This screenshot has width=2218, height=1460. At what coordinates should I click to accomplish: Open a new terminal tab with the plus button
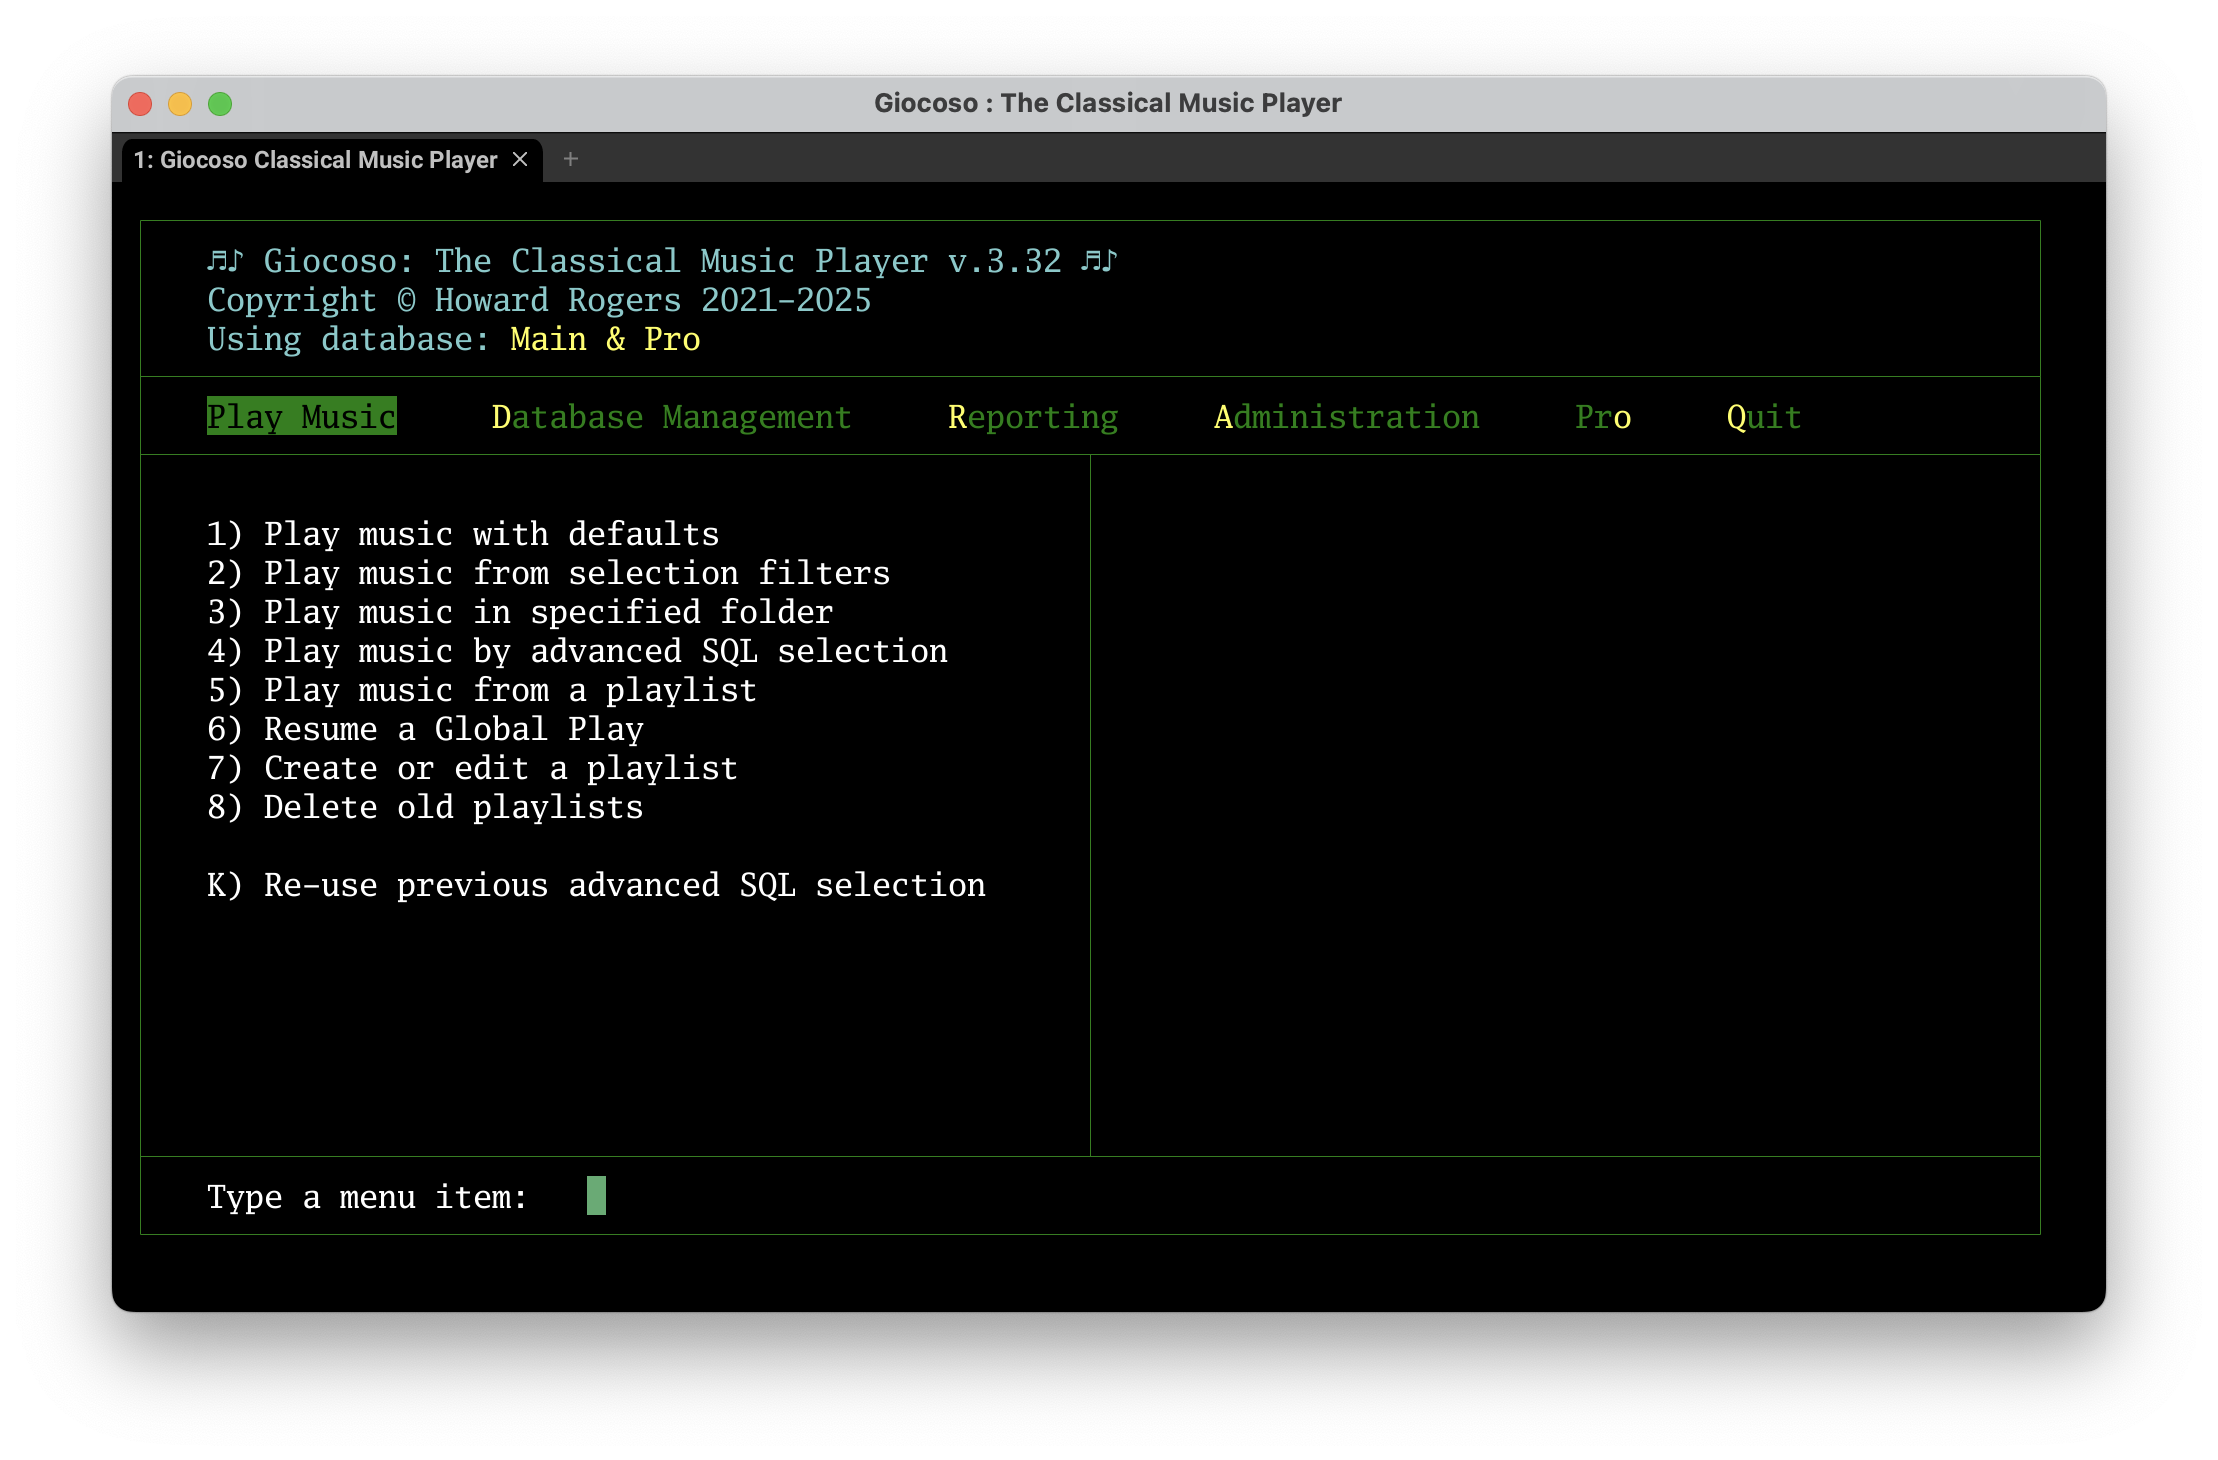tap(571, 159)
